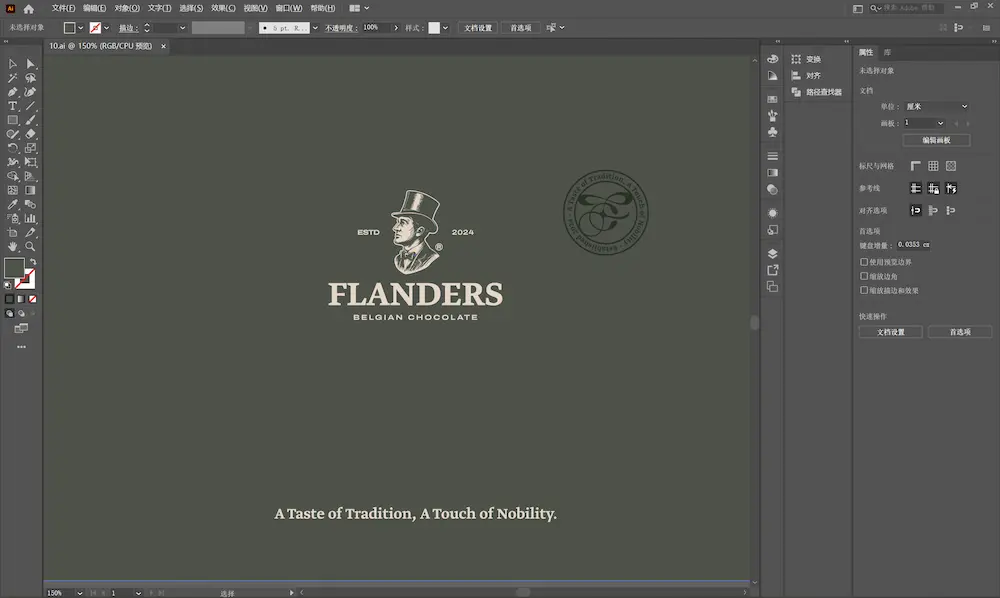Click Document Setup in control bar
Viewport: 1000px width, 598px height.
[x=478, y=28]
